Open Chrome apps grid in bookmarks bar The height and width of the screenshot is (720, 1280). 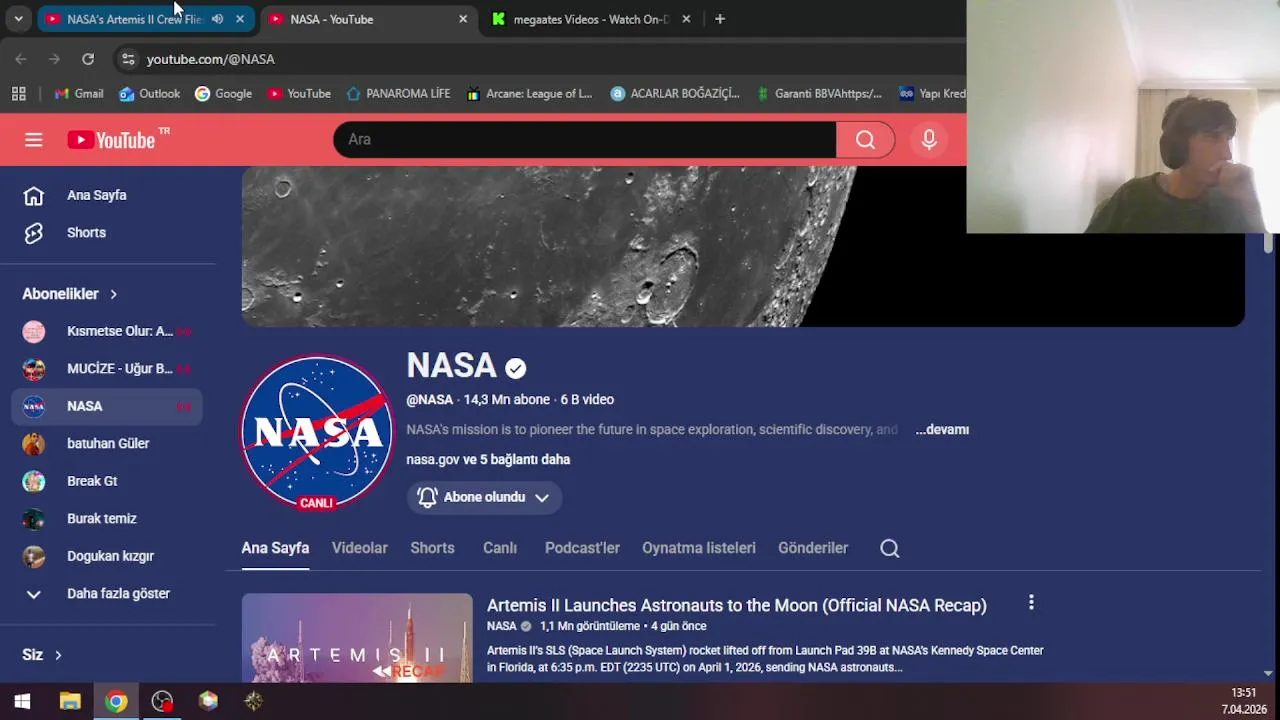pyautogui.click(x=18, y=93)
